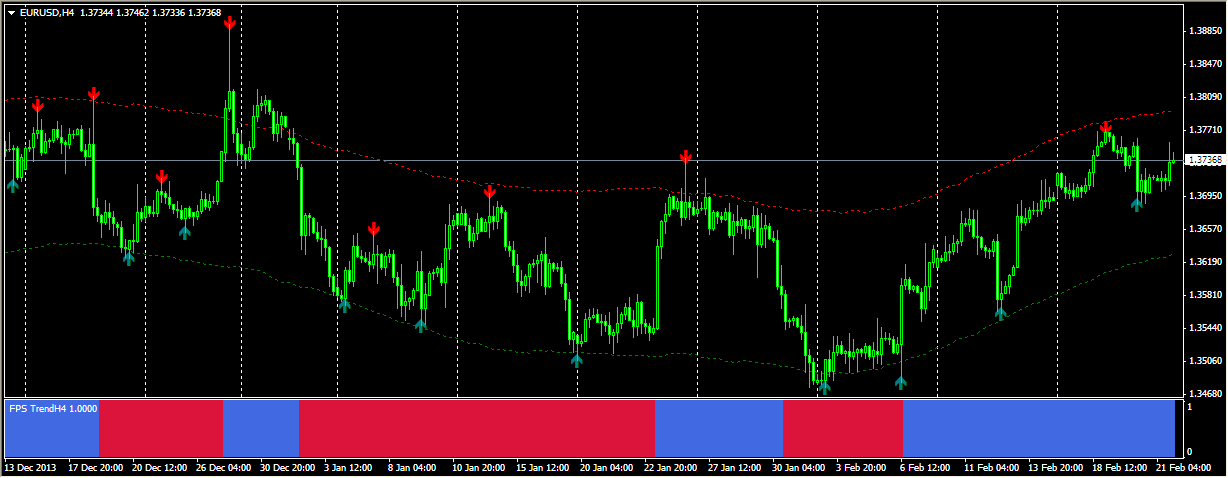Screen dimensions: 1228x478
Task: Select teal up arrow at 11 Feb 04:00 dip
Action: coord(1000,313)
